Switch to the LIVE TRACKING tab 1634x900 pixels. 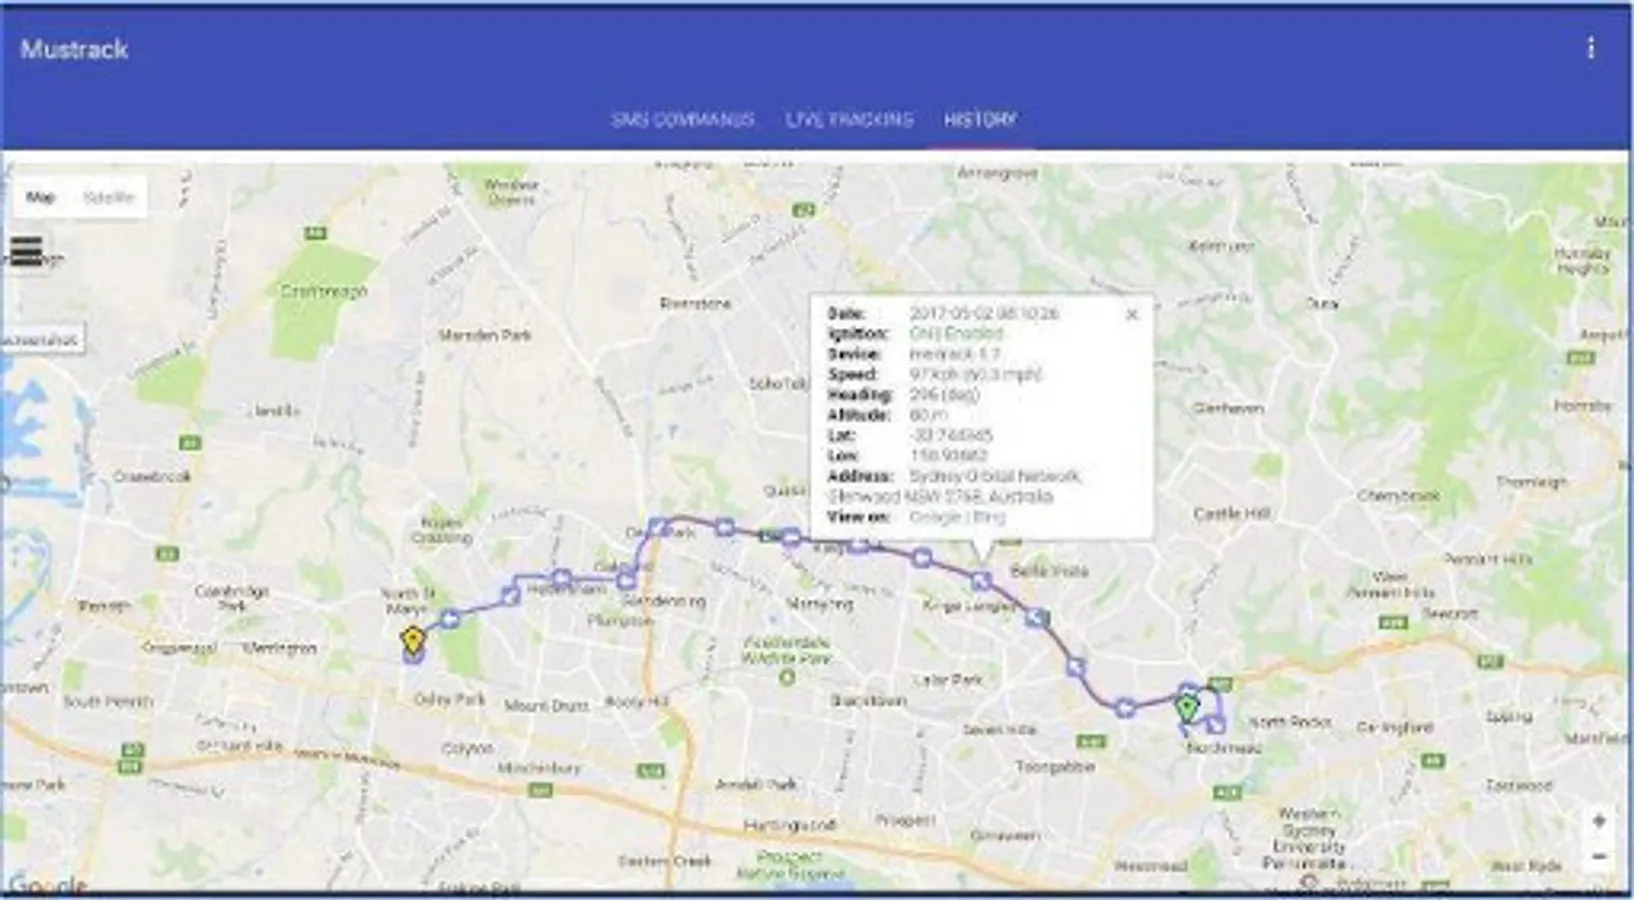coord(849,120)
